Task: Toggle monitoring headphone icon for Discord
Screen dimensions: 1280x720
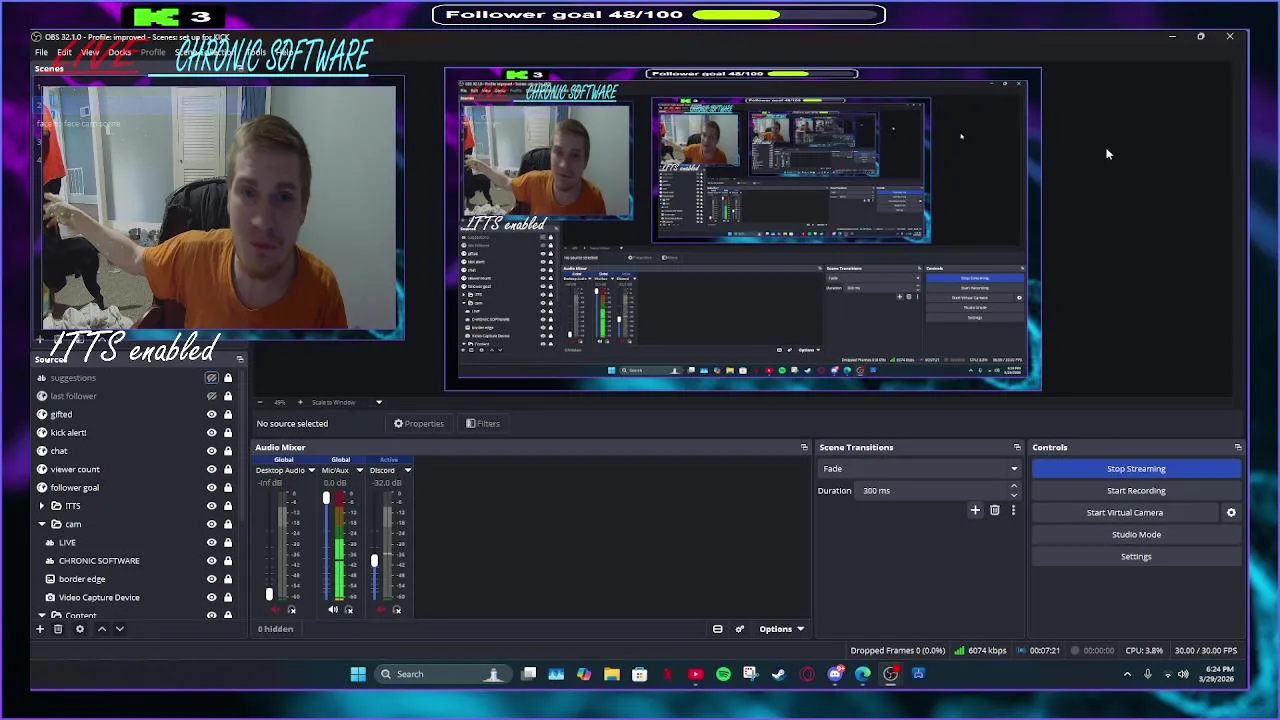Action: 397,609
